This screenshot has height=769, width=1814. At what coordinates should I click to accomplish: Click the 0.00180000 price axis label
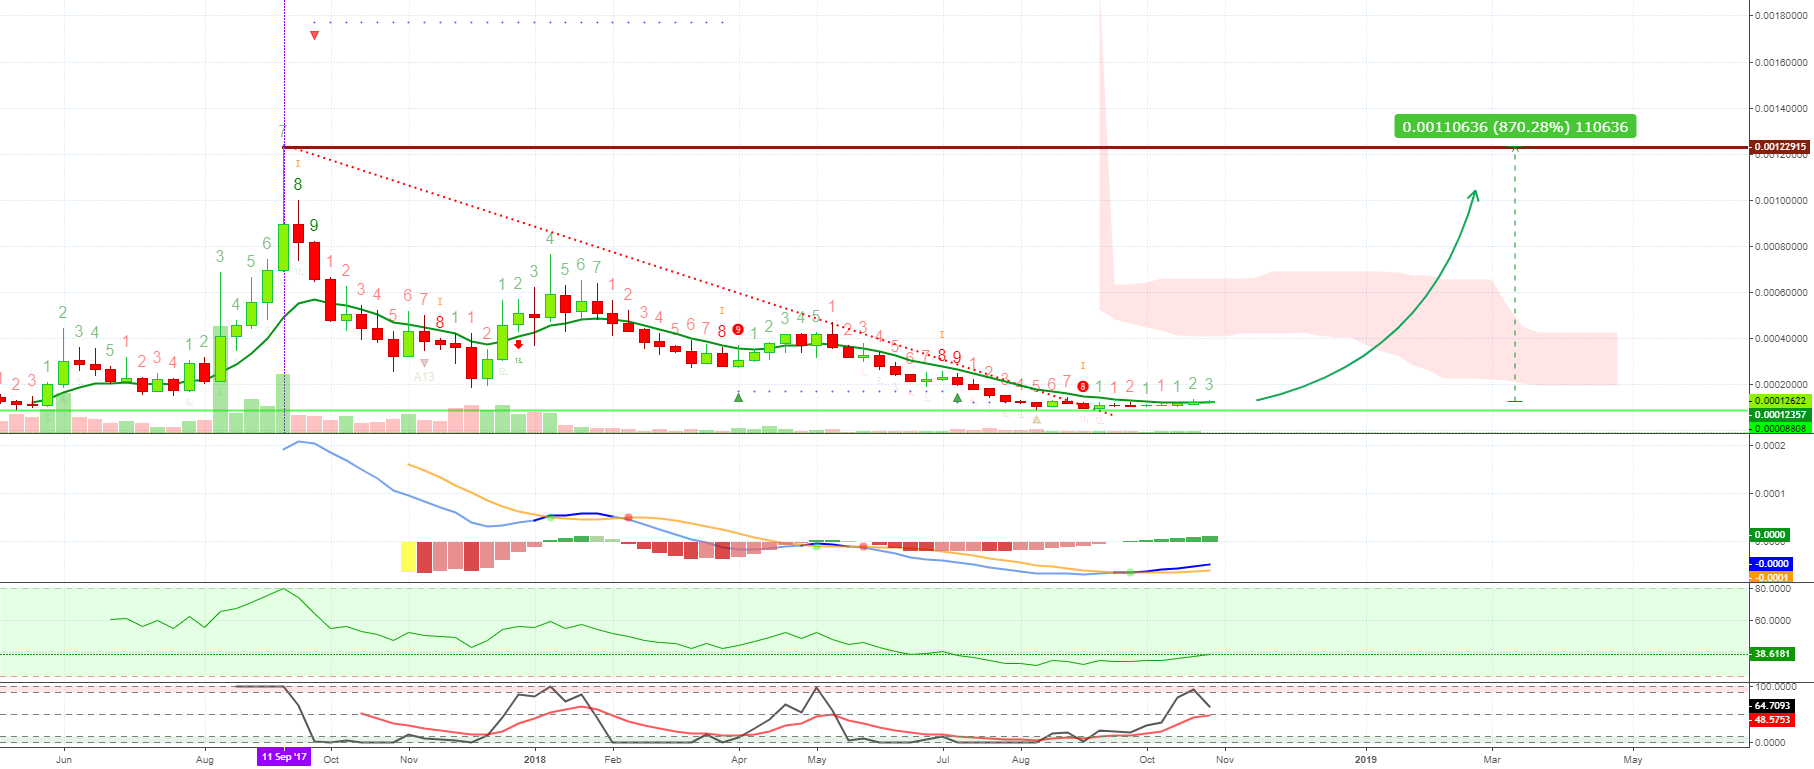[1781, 16]
